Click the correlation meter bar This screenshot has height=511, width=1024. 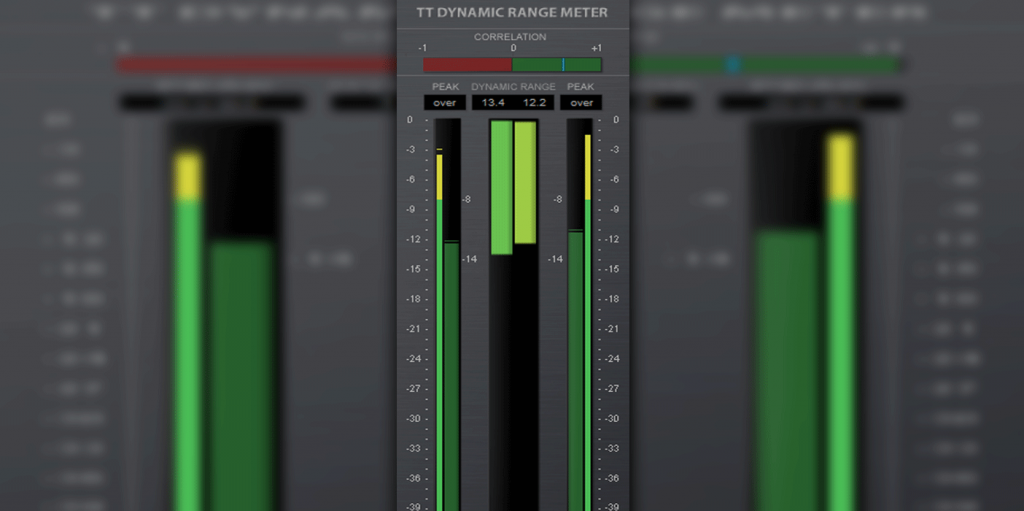point(512,65)
